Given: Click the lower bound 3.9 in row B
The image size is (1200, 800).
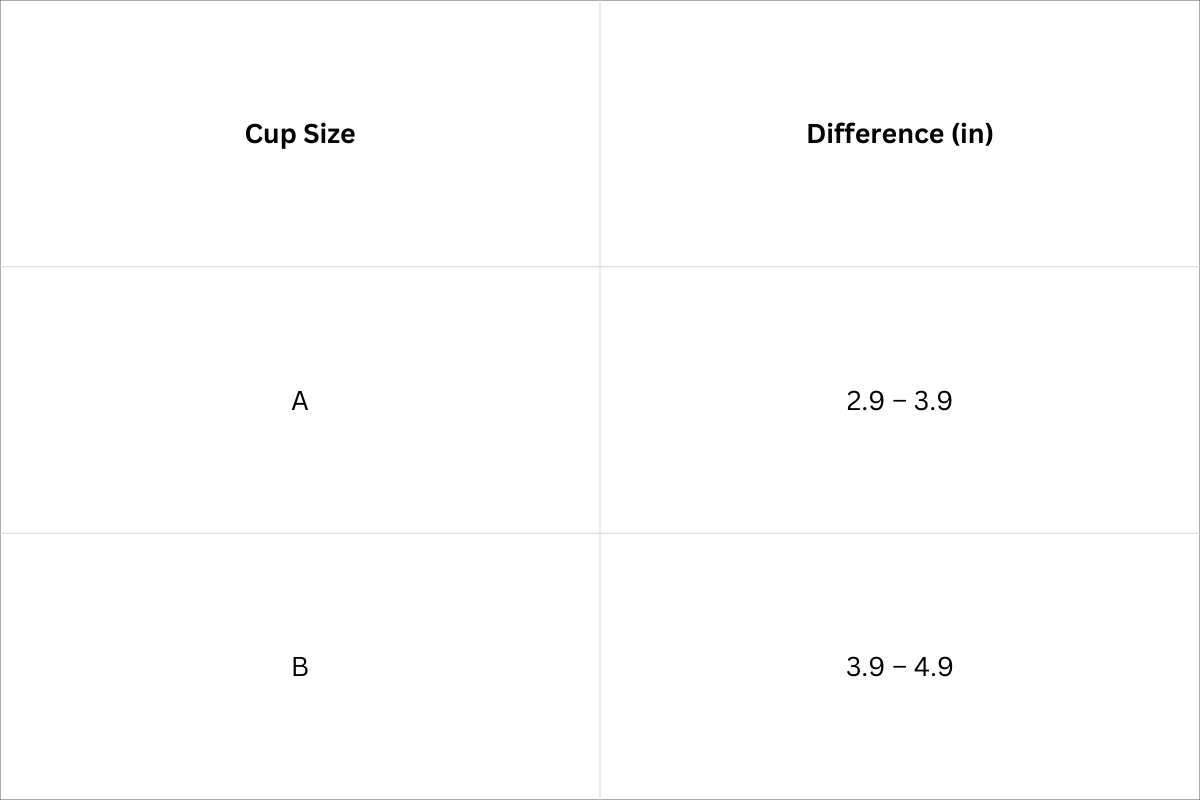Looking at the screenshot, I should tap(865, 667).
